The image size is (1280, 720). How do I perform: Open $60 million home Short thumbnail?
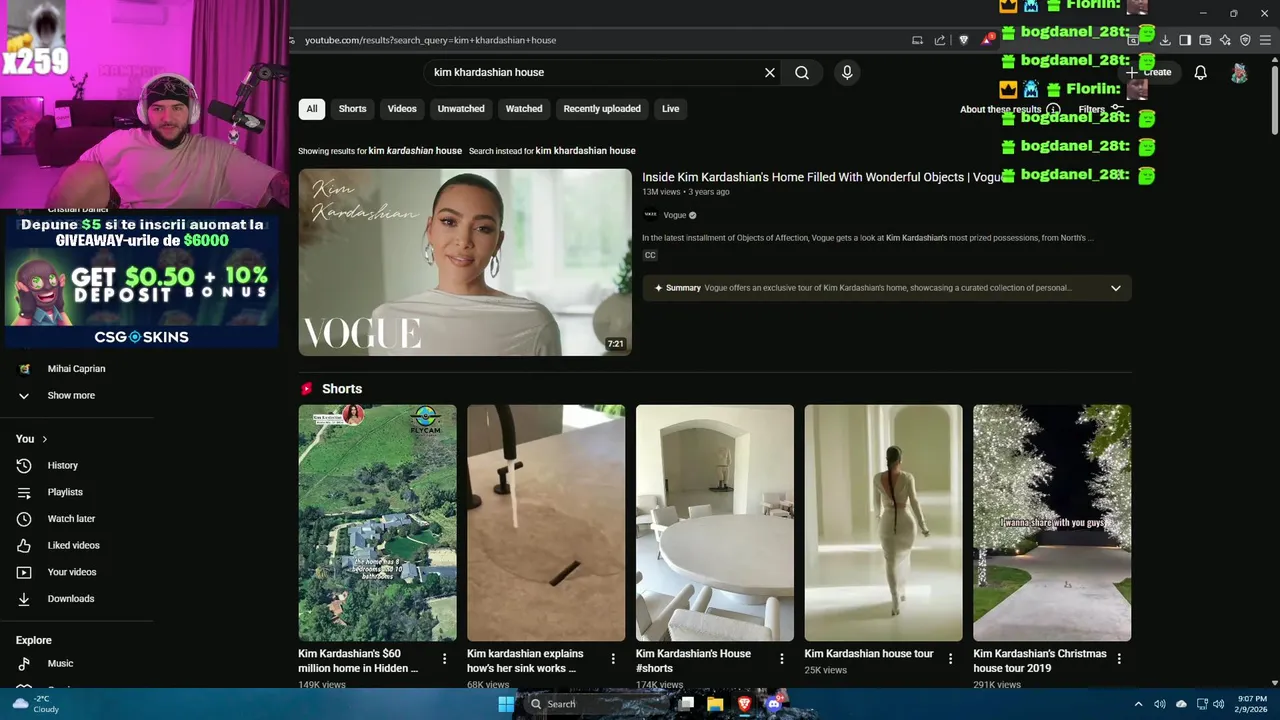[x=377, y=522]
